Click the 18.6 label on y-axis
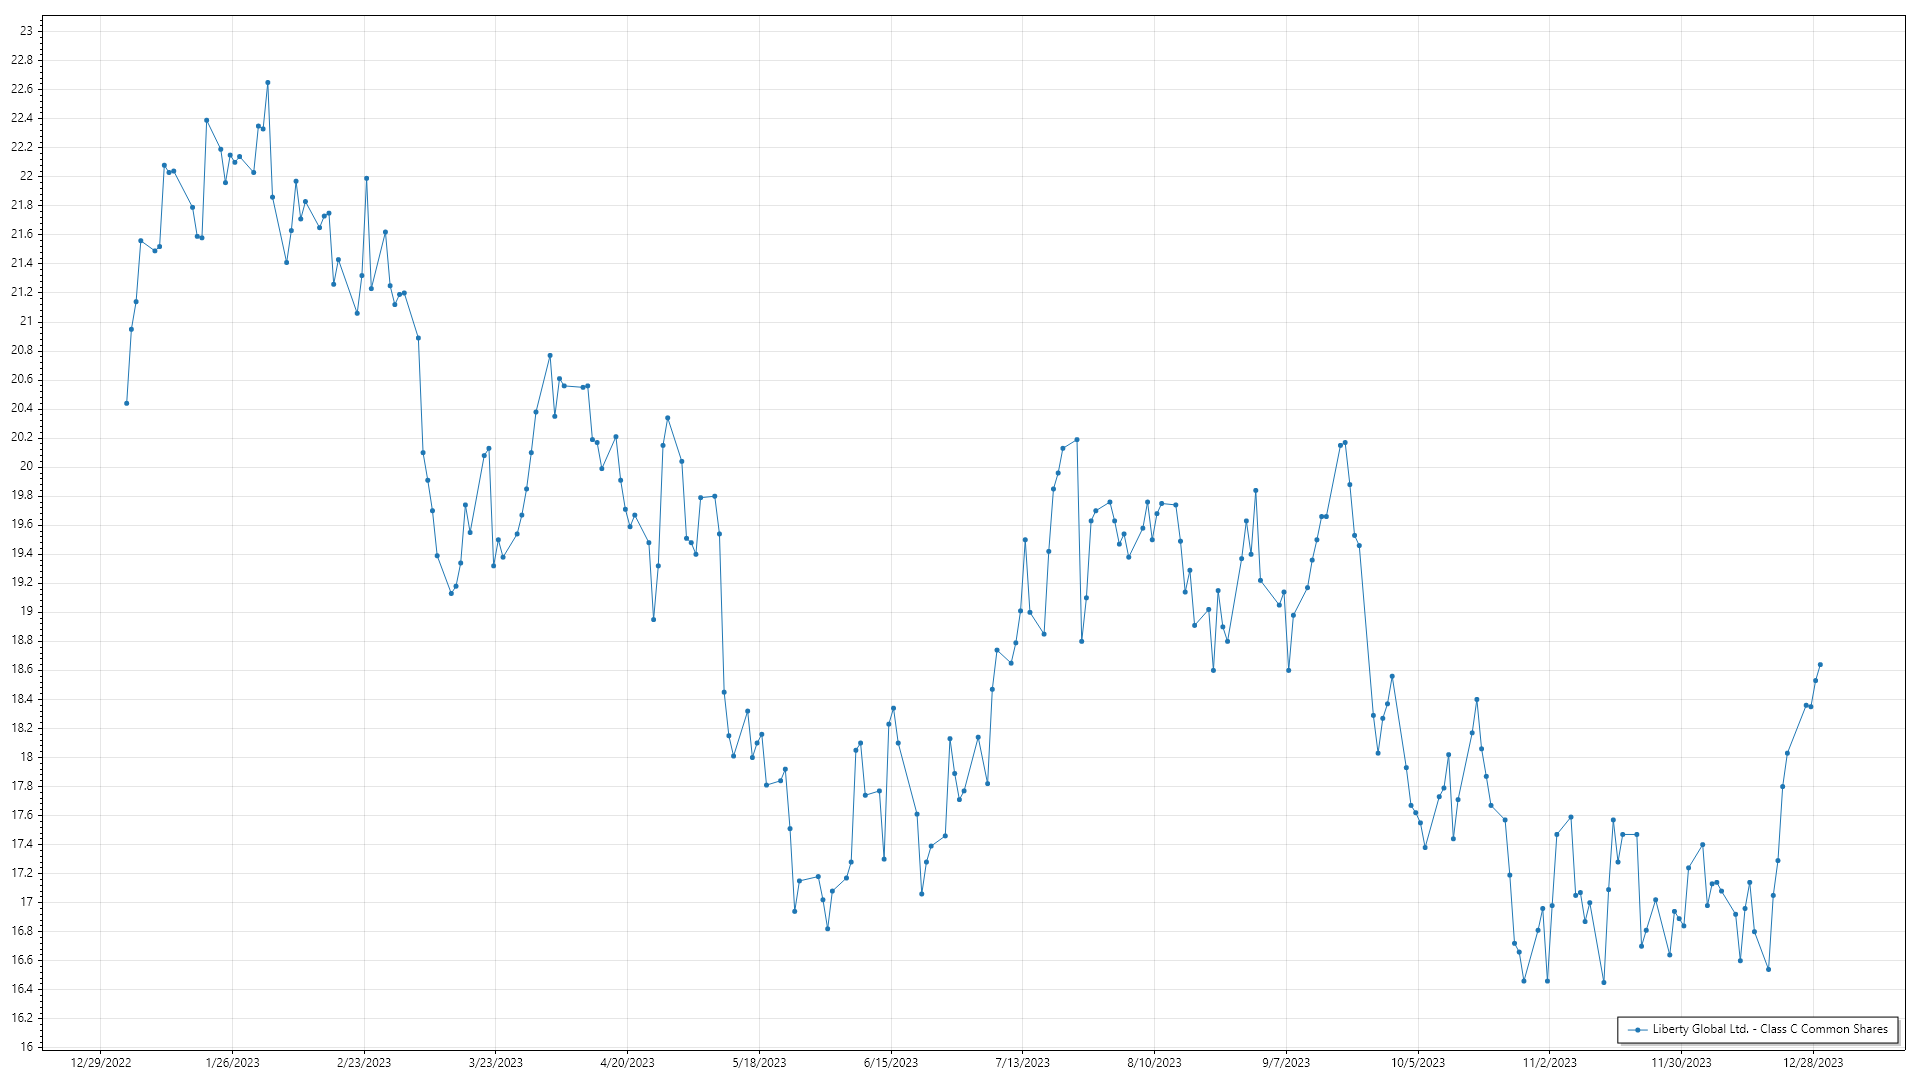 [x=22, y=669]
